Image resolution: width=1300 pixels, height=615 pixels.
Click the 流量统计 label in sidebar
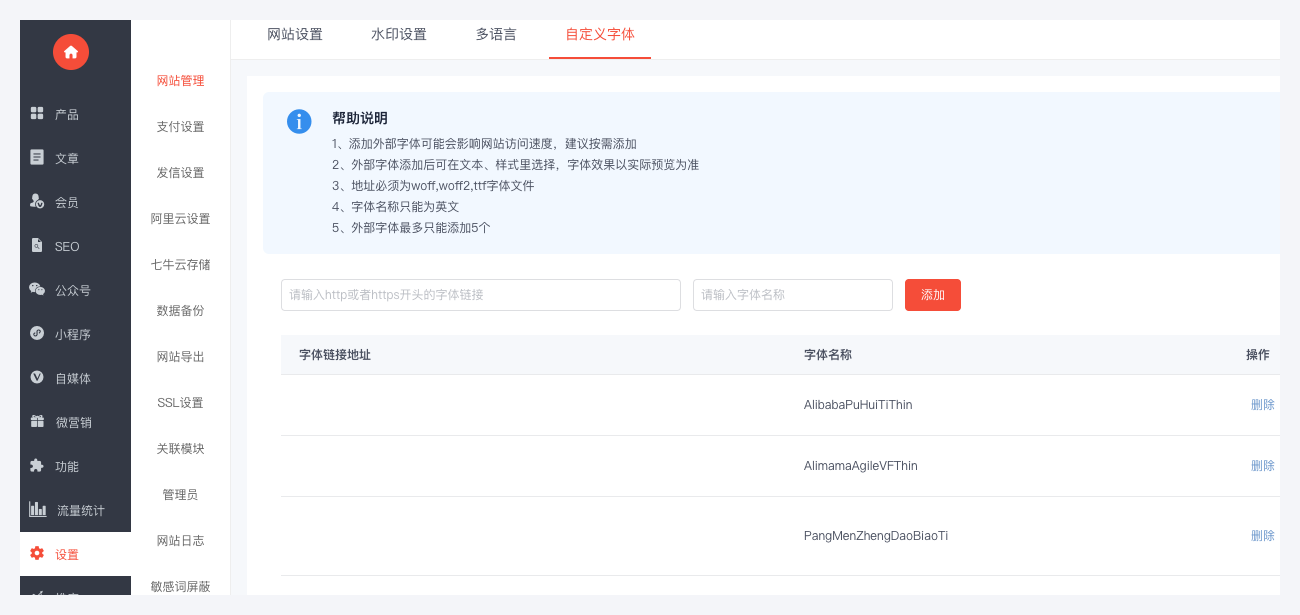tap(81, 511)
